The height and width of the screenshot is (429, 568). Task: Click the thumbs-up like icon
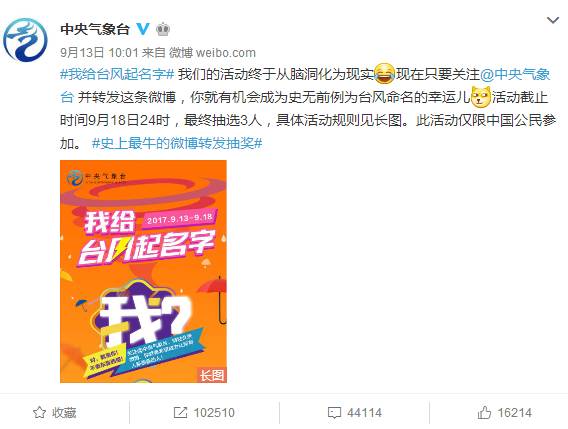pyautogui.click(x=484, y=412)
